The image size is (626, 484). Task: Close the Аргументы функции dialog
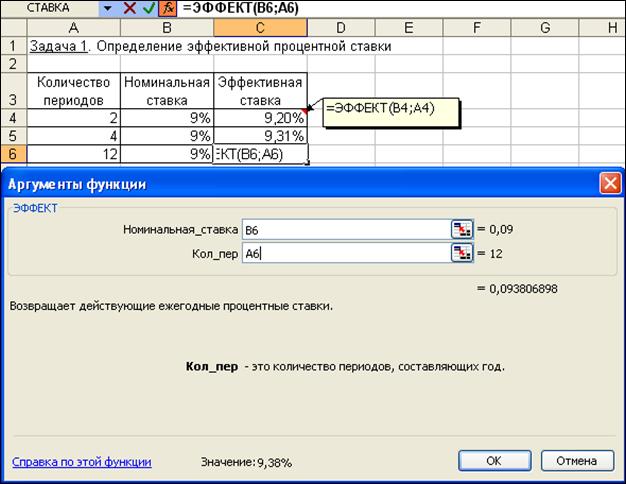tap(610, 184)
